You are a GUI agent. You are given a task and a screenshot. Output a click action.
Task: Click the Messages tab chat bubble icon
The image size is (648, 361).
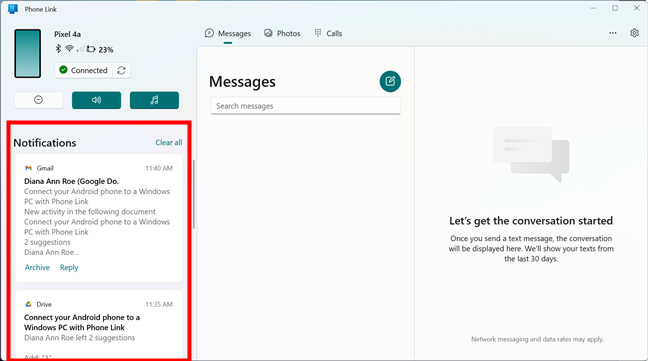coord(210,33)
